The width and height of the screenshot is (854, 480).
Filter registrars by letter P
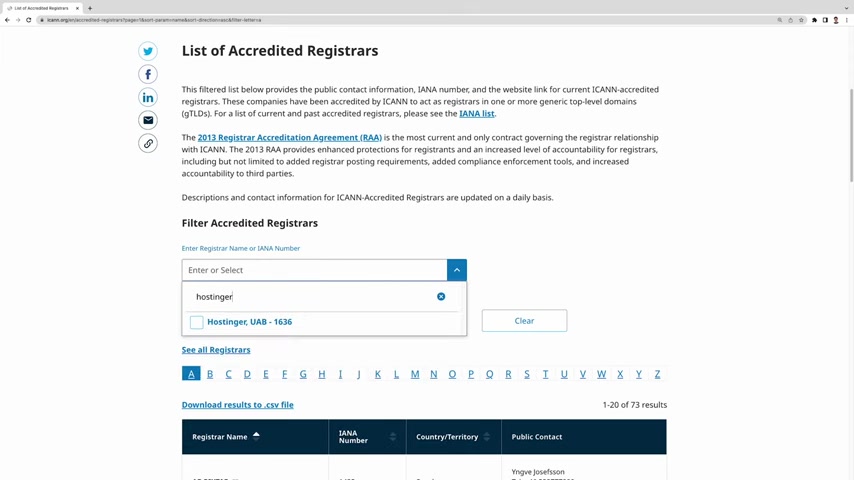click(x=471, y=374)
